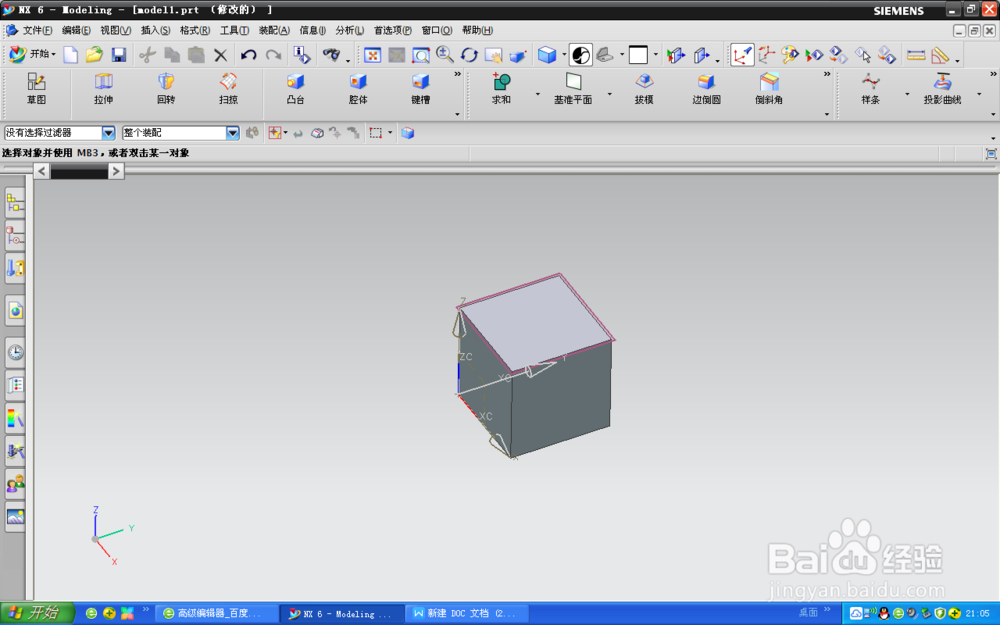The height and width of the screenshot is (625, 1000).
Task: Create a new file with New icon
Action: [x=70, y=55]
